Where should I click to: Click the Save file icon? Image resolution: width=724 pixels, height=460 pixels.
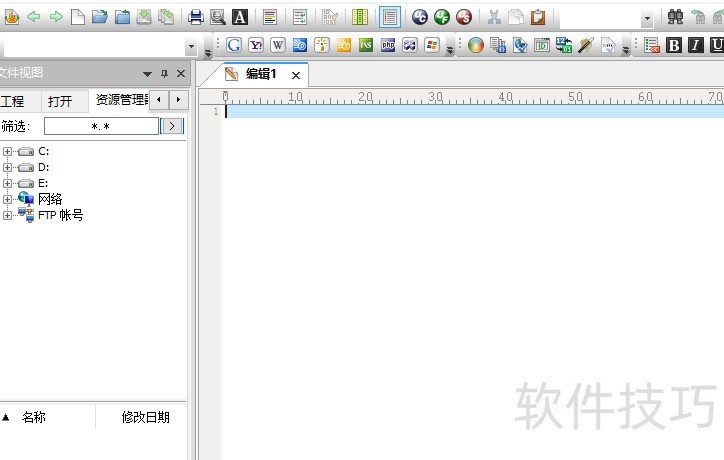[144, 18]
